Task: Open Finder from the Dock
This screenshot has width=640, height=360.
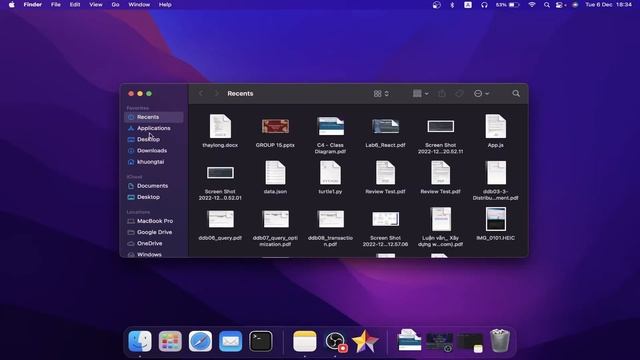Action: tap(140, 341)
